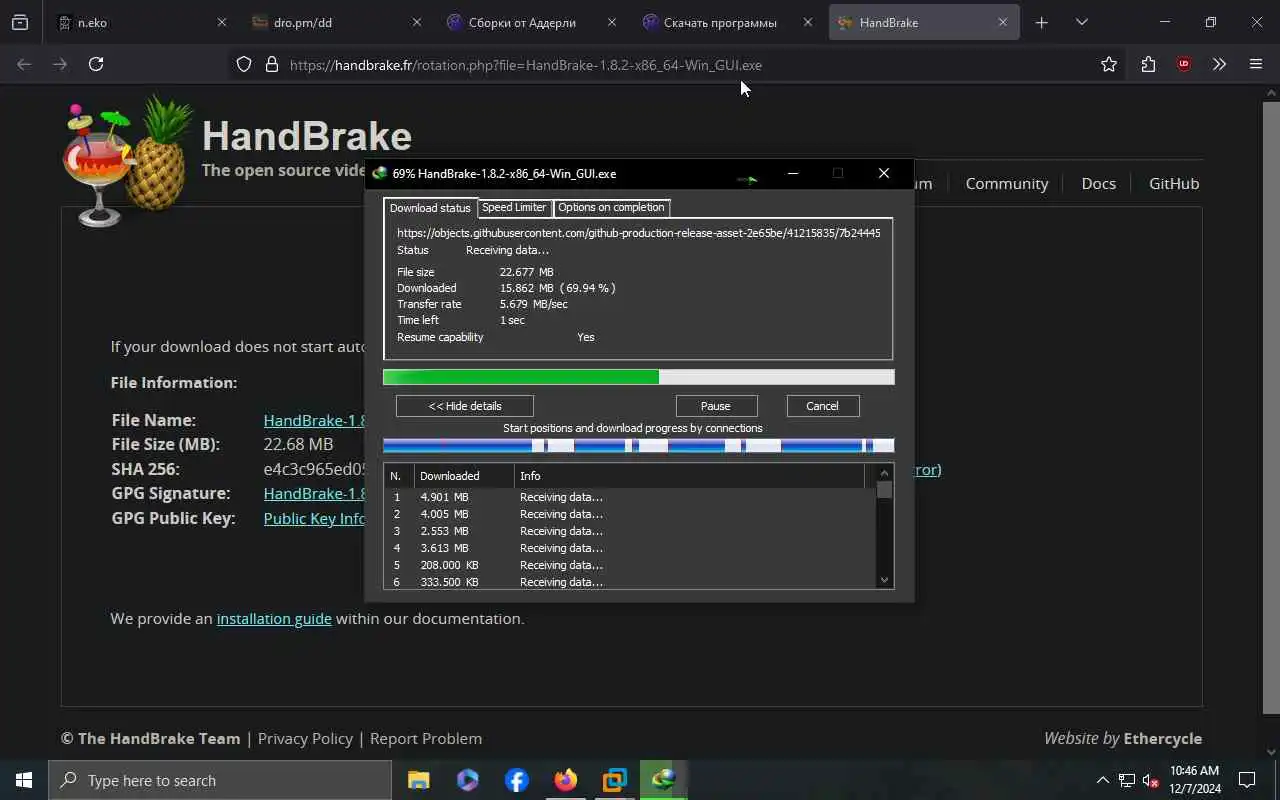Open the Ethercycle footer link
The image size is (1280, 800).
point(1163,739)
